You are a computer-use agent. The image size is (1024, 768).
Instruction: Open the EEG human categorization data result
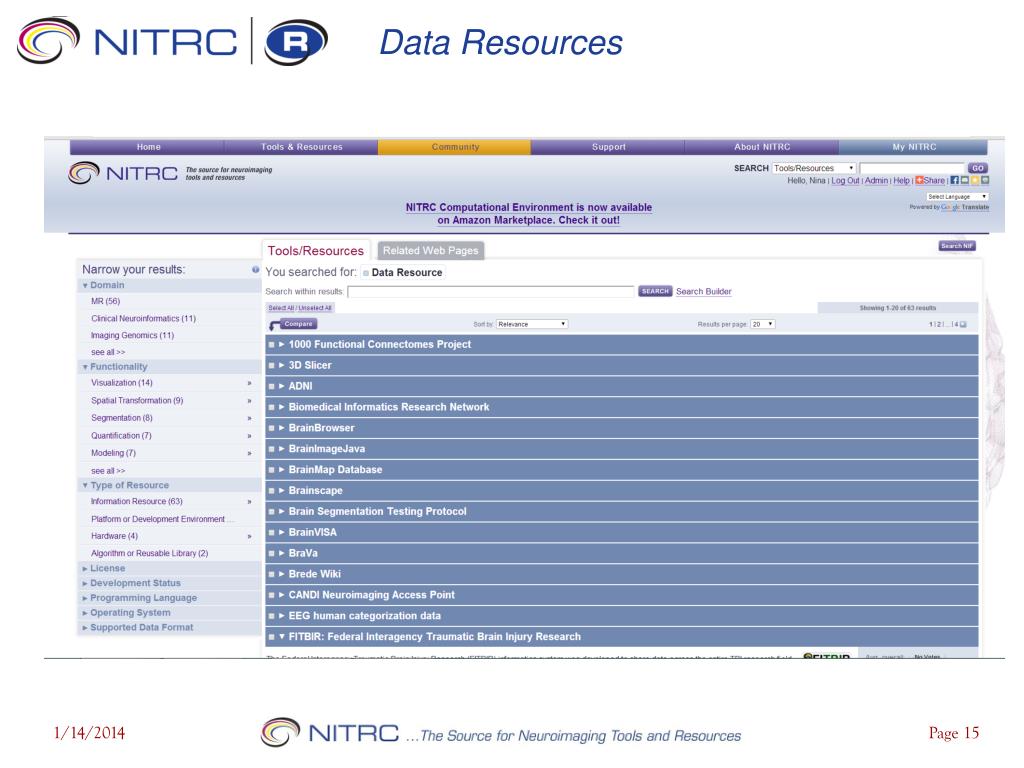click(x=364, y=616)
